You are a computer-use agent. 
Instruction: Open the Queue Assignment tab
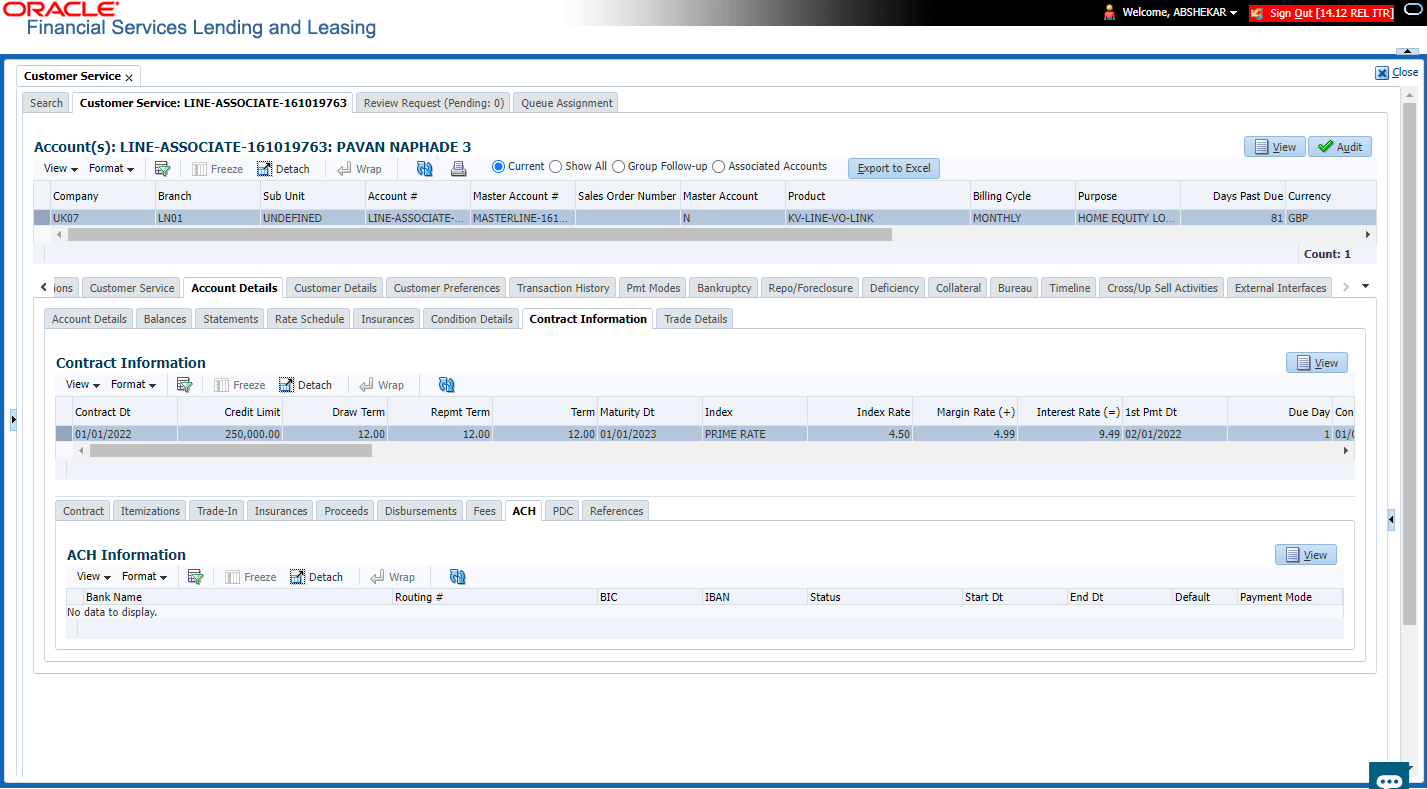567,103
